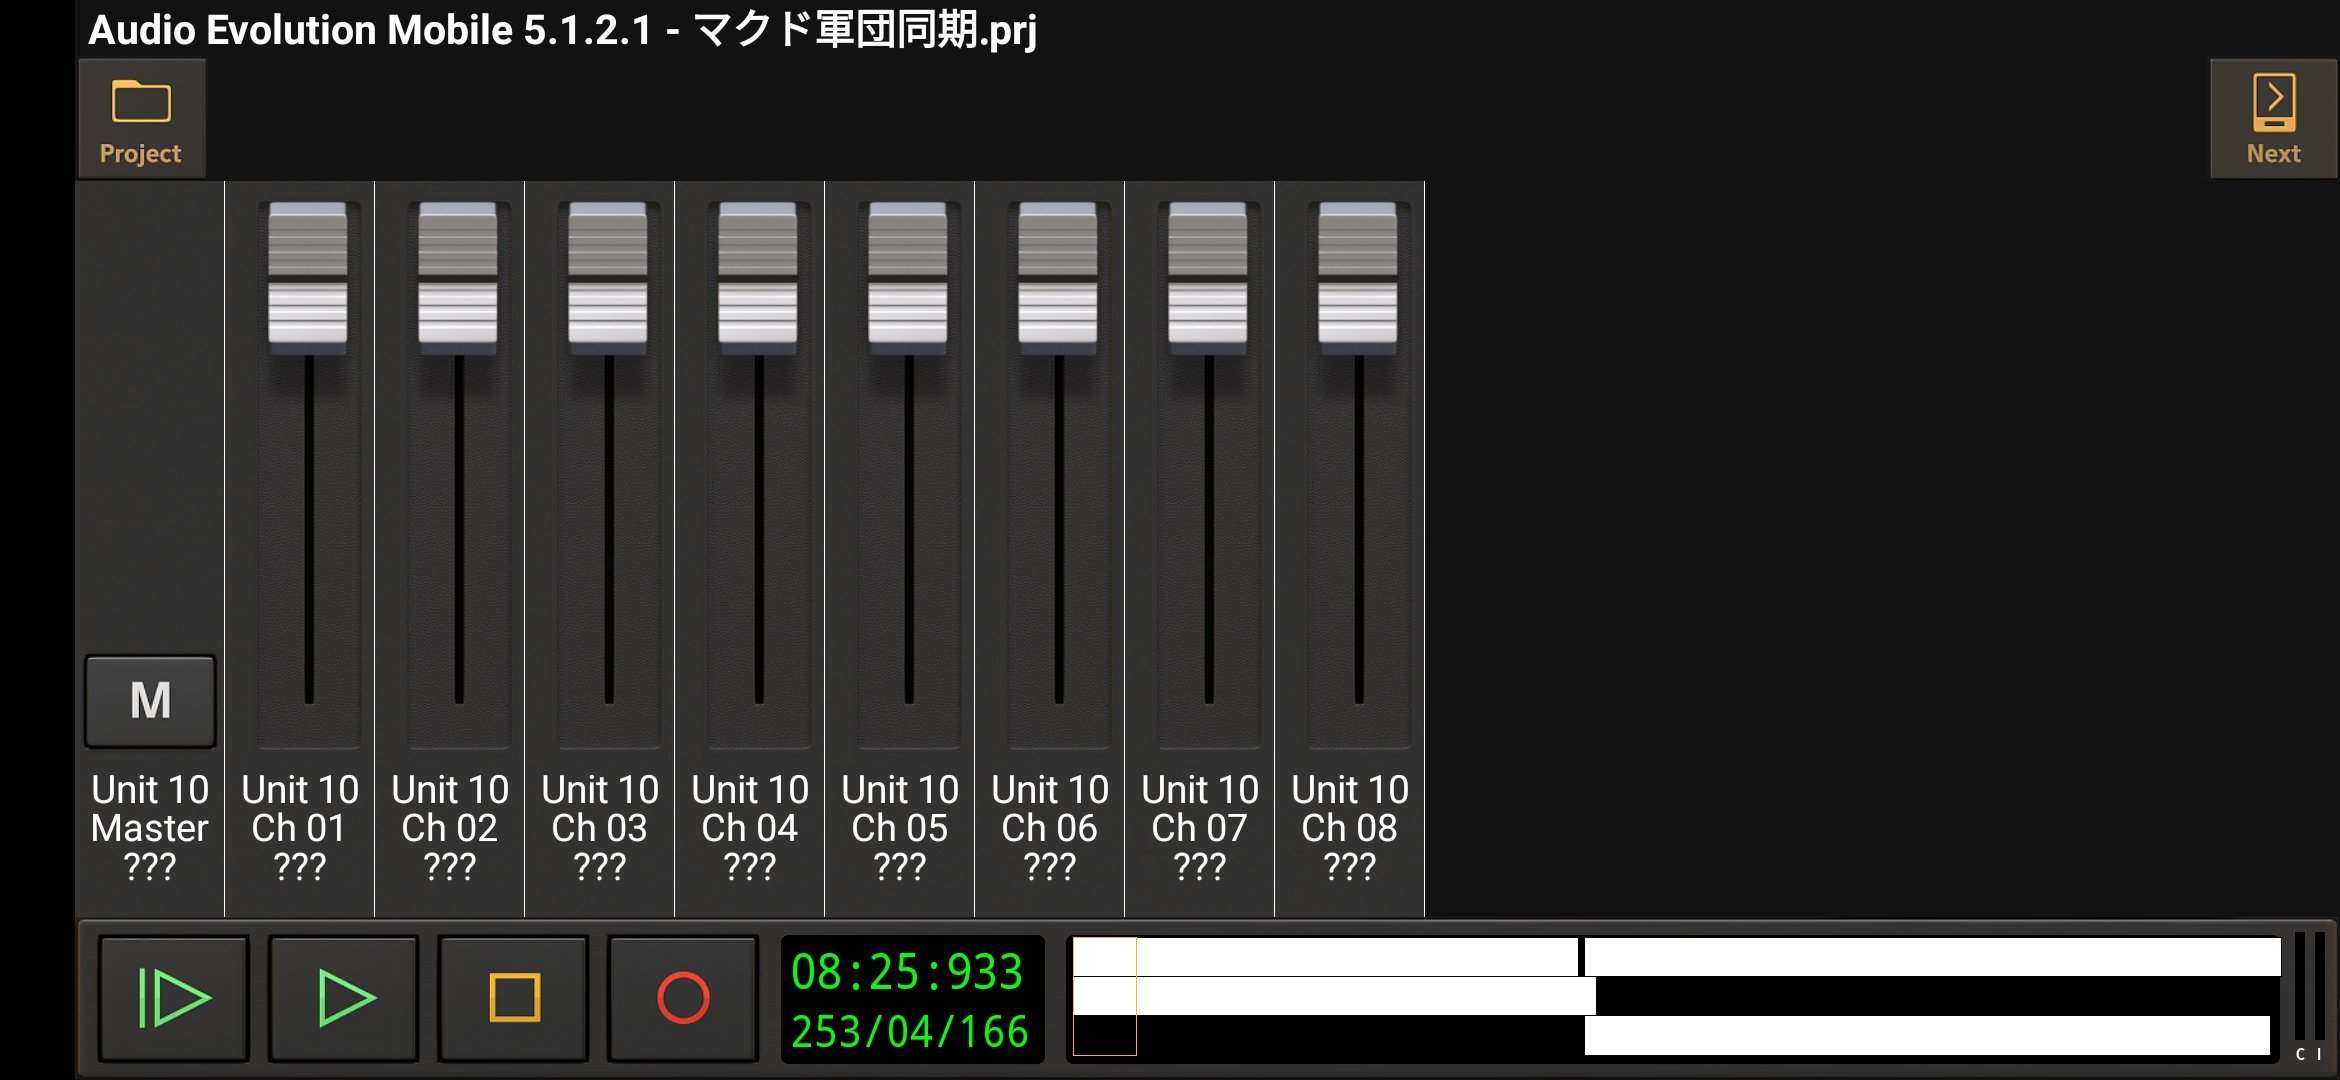Start playback with the play button
The width and height of the screenshot is (2340, 1080).
pyautogui.click(x=344, y=997)
